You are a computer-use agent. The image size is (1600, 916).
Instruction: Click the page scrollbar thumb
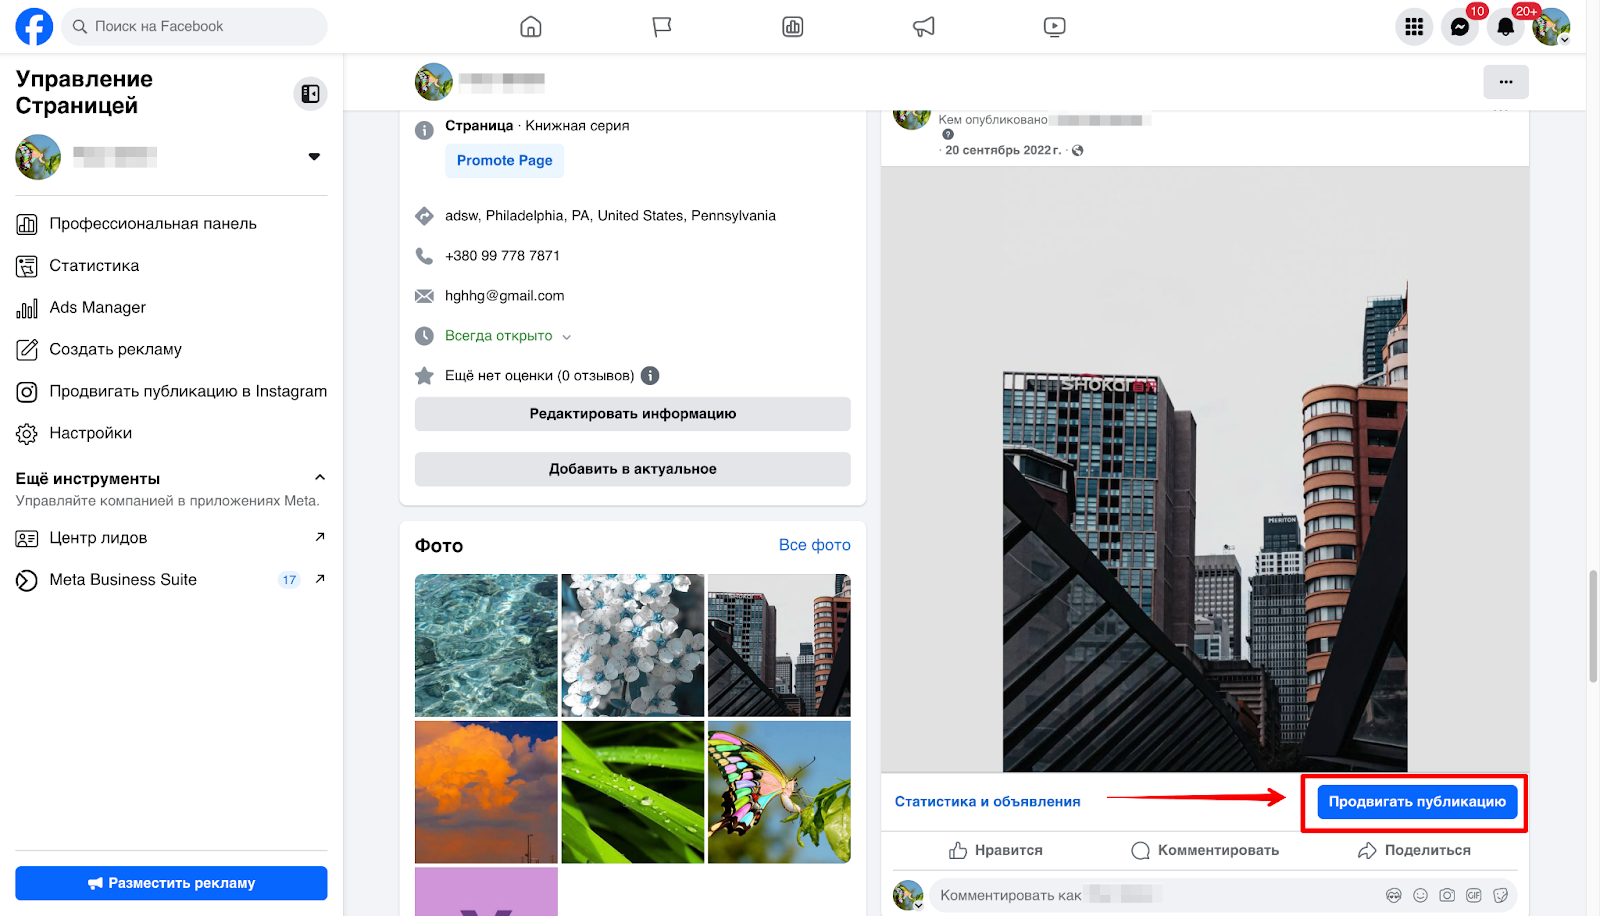pyautogui.click(x=1593, y=625)
